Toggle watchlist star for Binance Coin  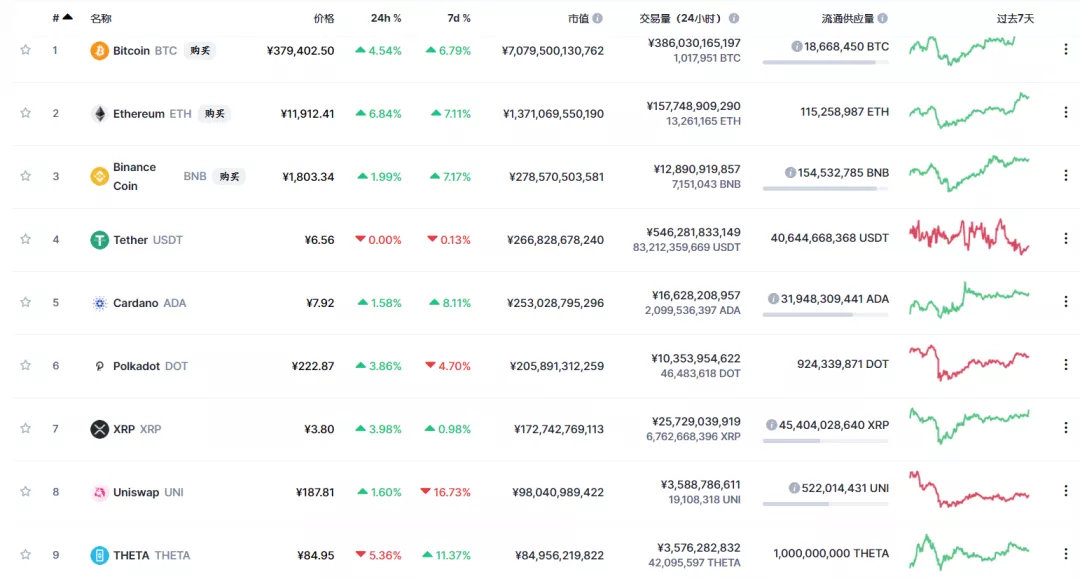click(x=25, y=176)
